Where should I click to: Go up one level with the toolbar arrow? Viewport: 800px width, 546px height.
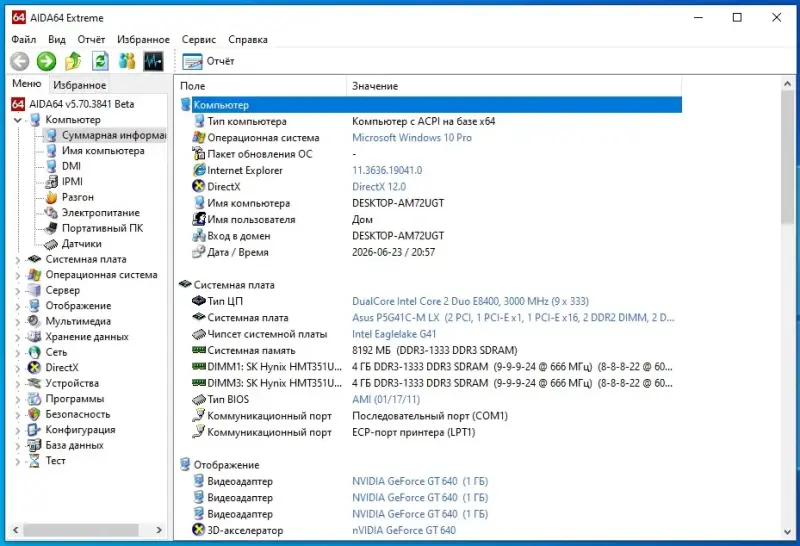tap(73, 62)
